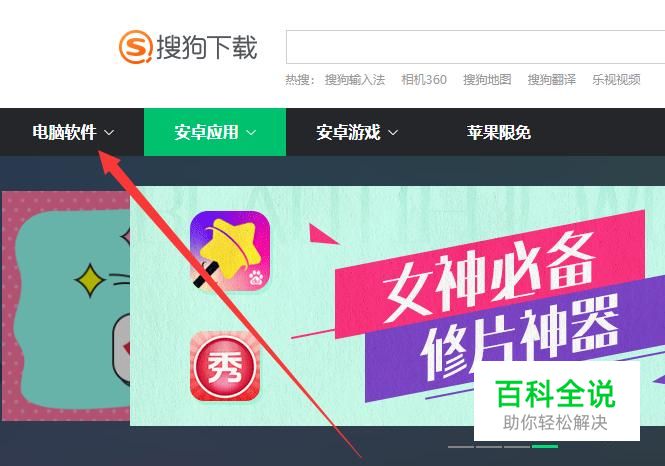
Task: Go to the 苹果限免 tab
Action: (499, 132)
